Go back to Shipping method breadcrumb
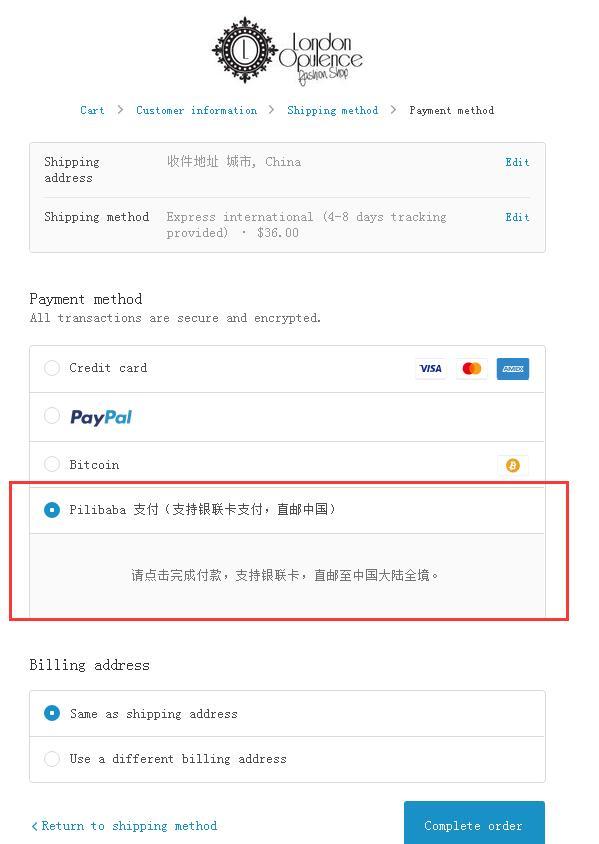The height and width of the screenshot is (844, 599). [x=333, y=110]
